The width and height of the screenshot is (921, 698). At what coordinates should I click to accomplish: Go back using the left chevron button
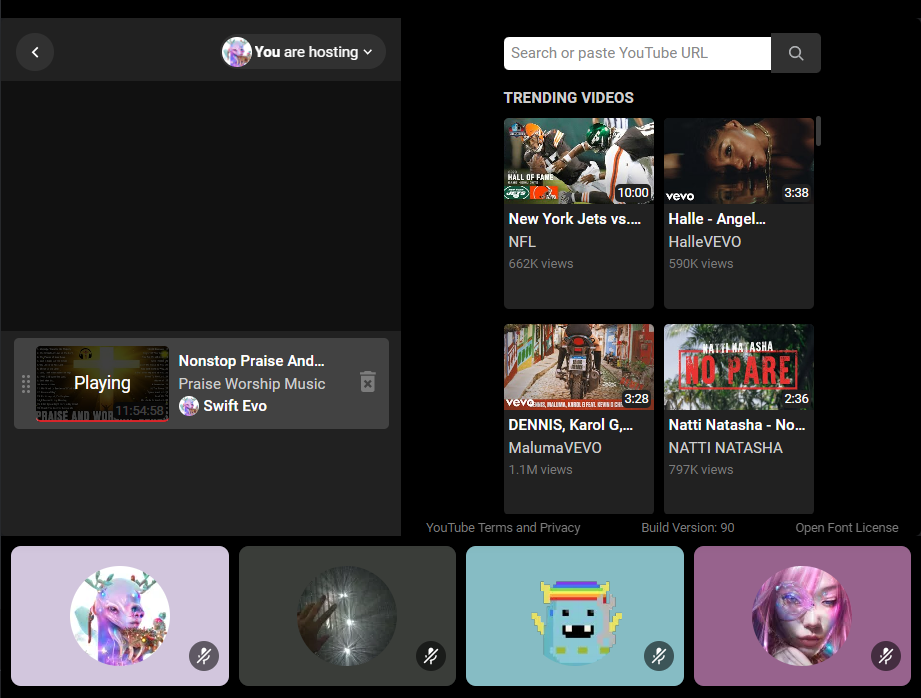35,52
